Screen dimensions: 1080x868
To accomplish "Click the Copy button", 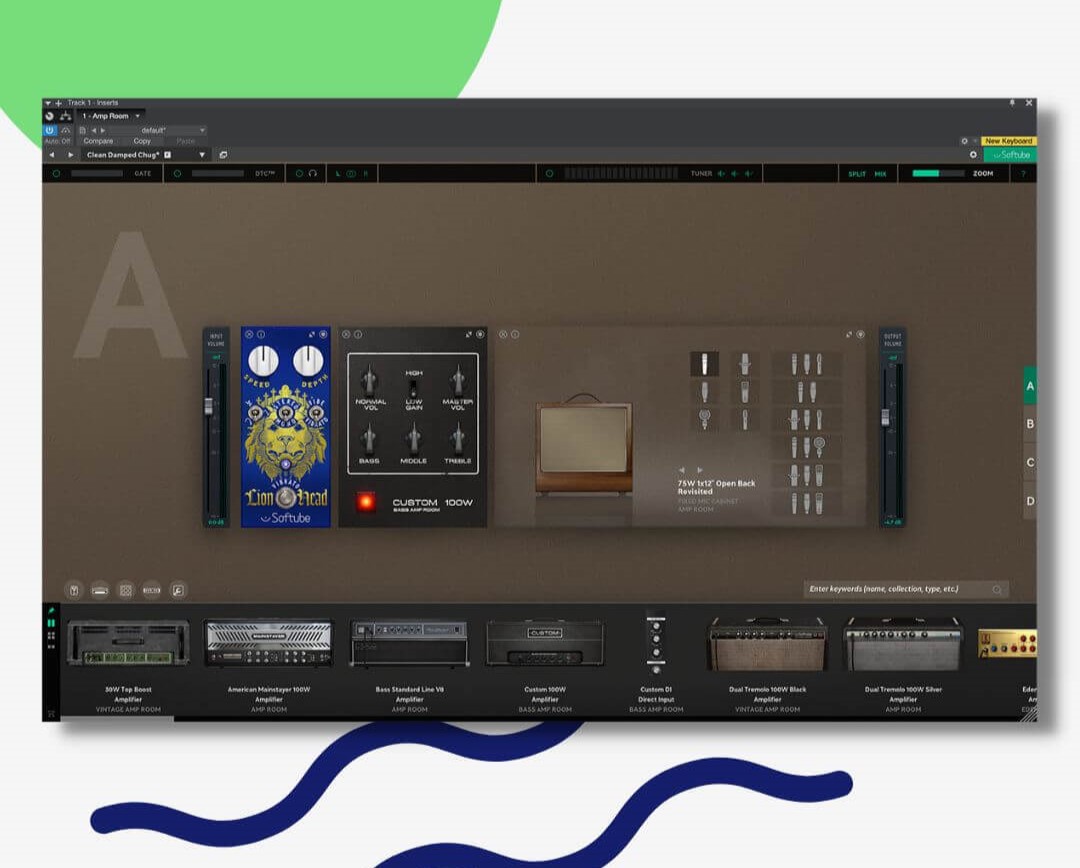I will click(x=142, y=141).
